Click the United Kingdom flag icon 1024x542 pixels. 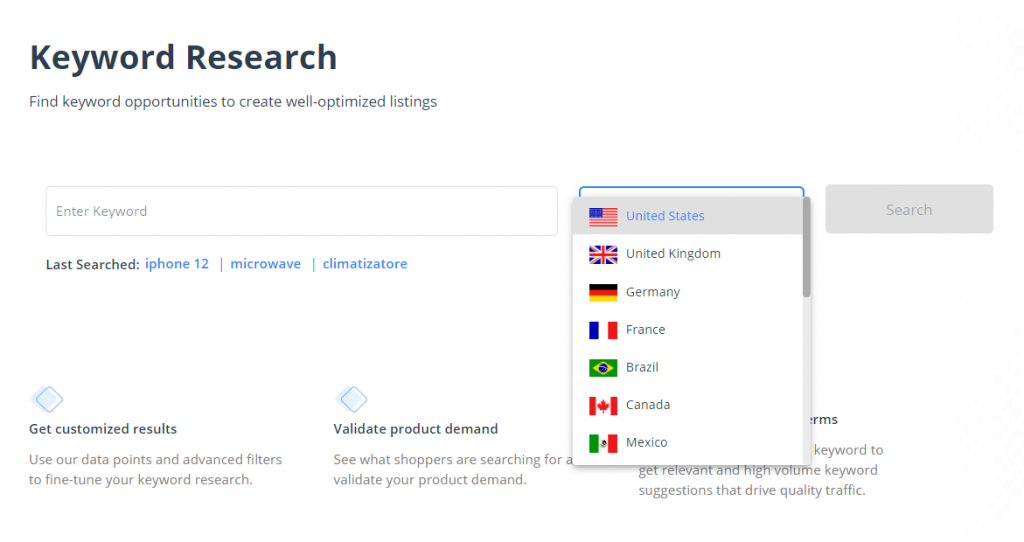pos(603,254)
